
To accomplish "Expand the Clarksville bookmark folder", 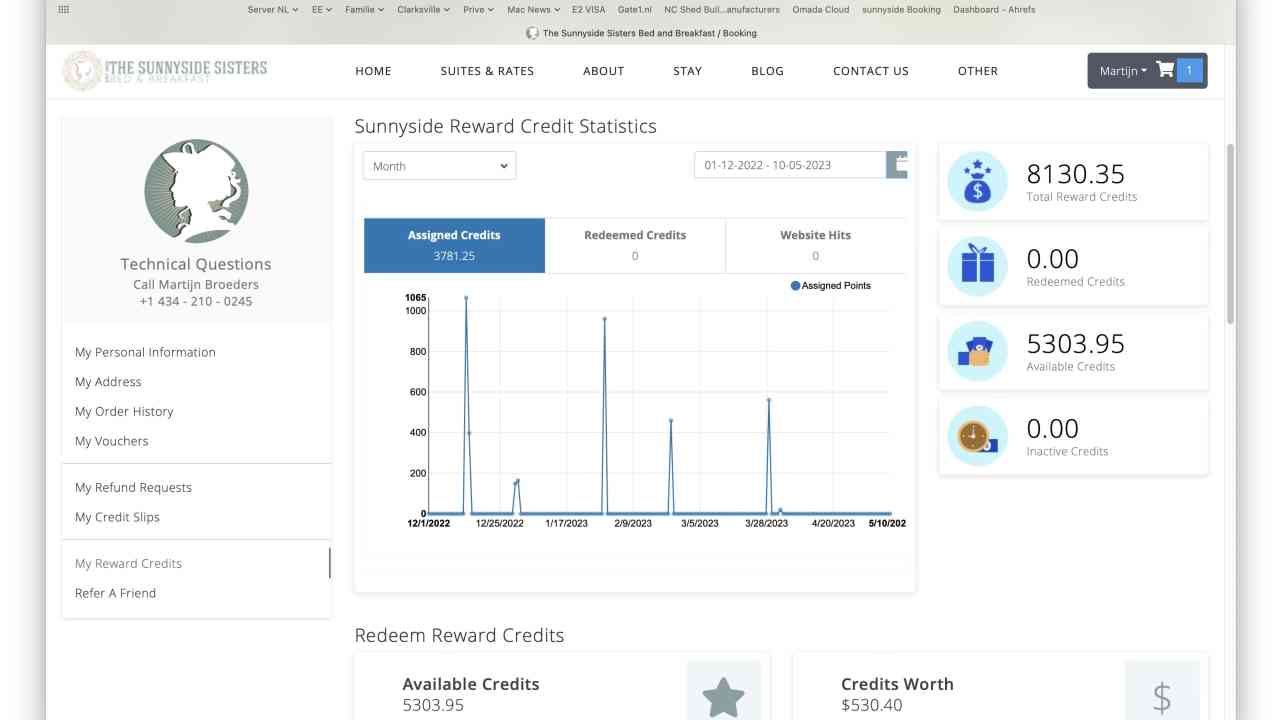I will [424, 9].
